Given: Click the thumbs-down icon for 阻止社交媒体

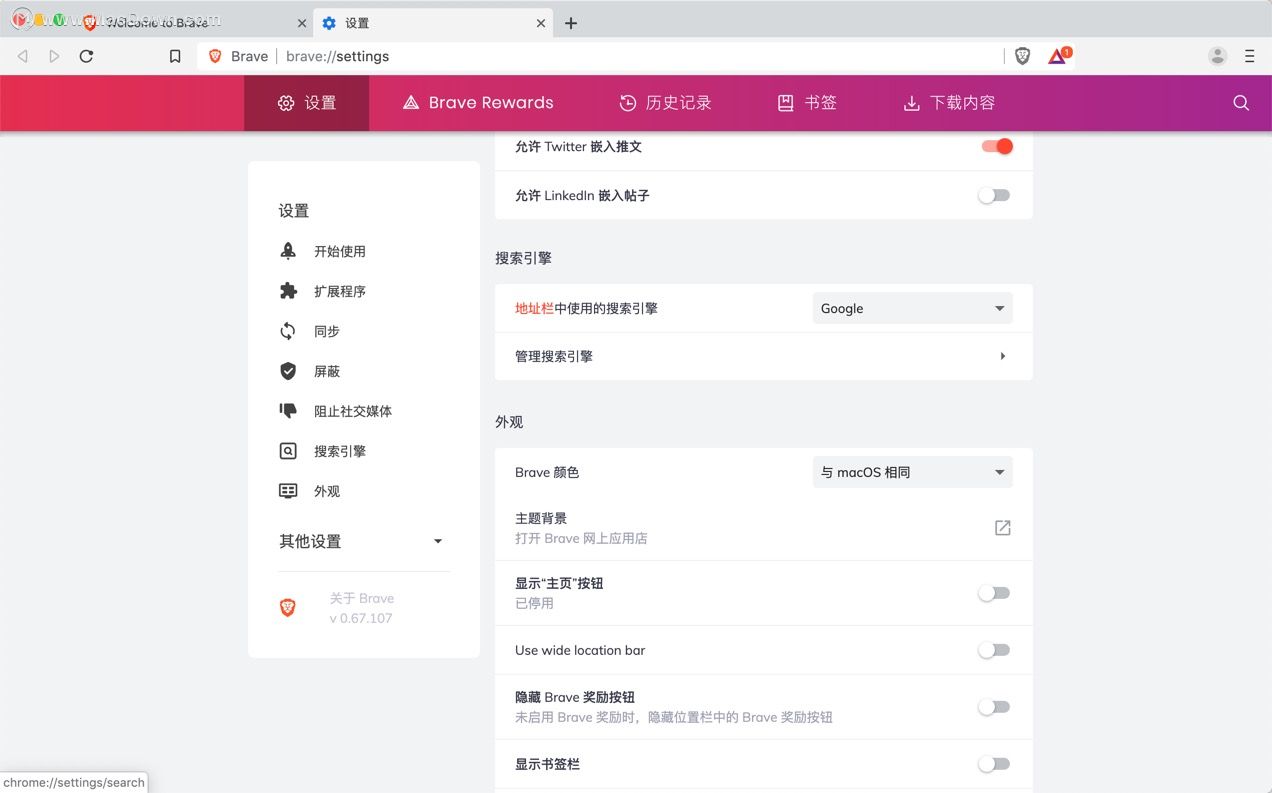Looking at the screenshot, I should point(288,411).
